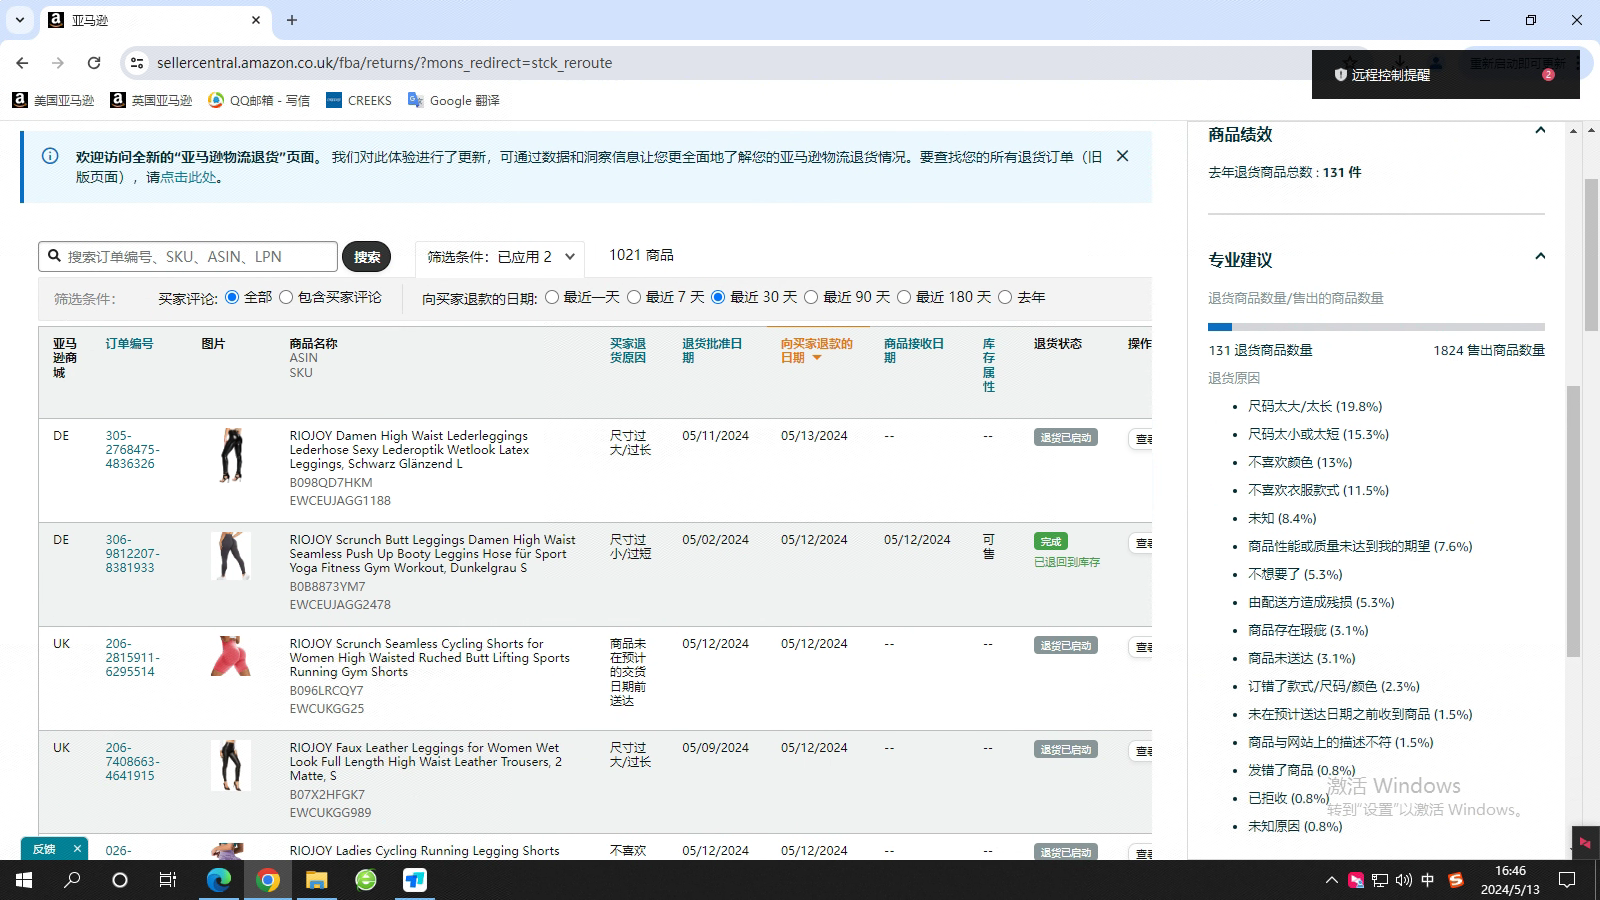Go back in Chrome
This screenshot has width=1600, height=900.
[22, 63]
